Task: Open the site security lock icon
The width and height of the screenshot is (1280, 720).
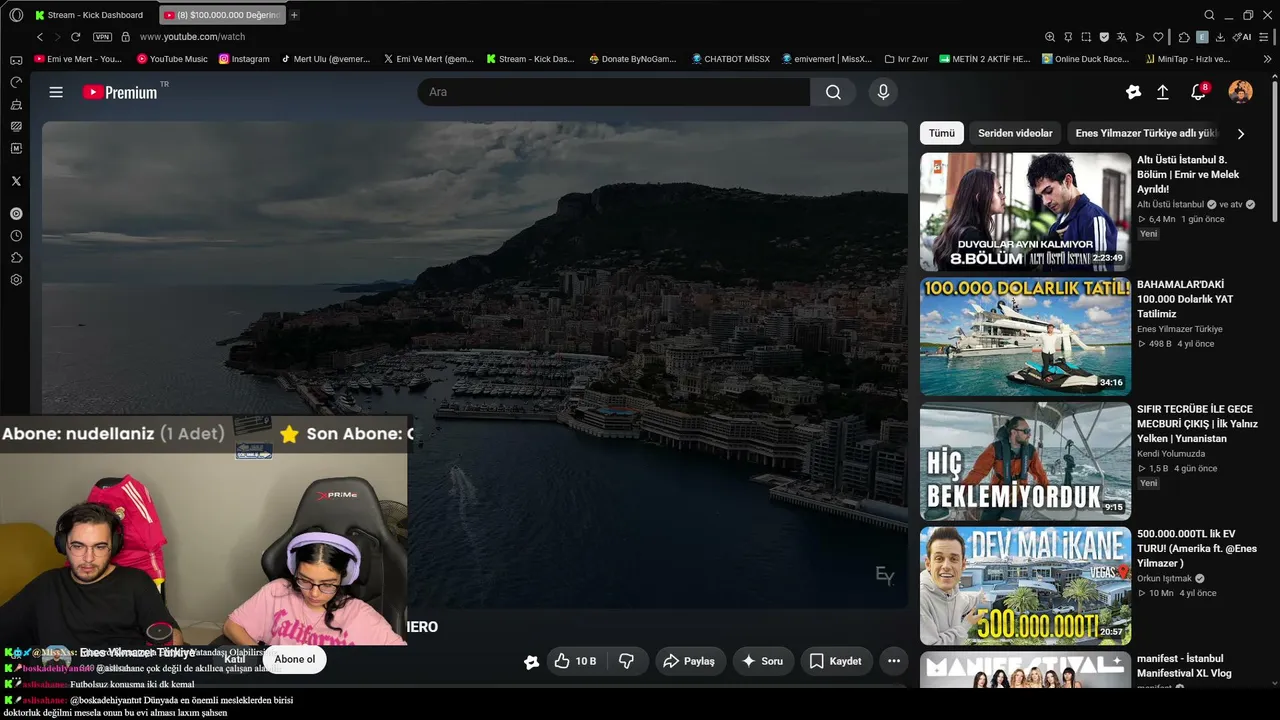Action: [x=126, y=37]
